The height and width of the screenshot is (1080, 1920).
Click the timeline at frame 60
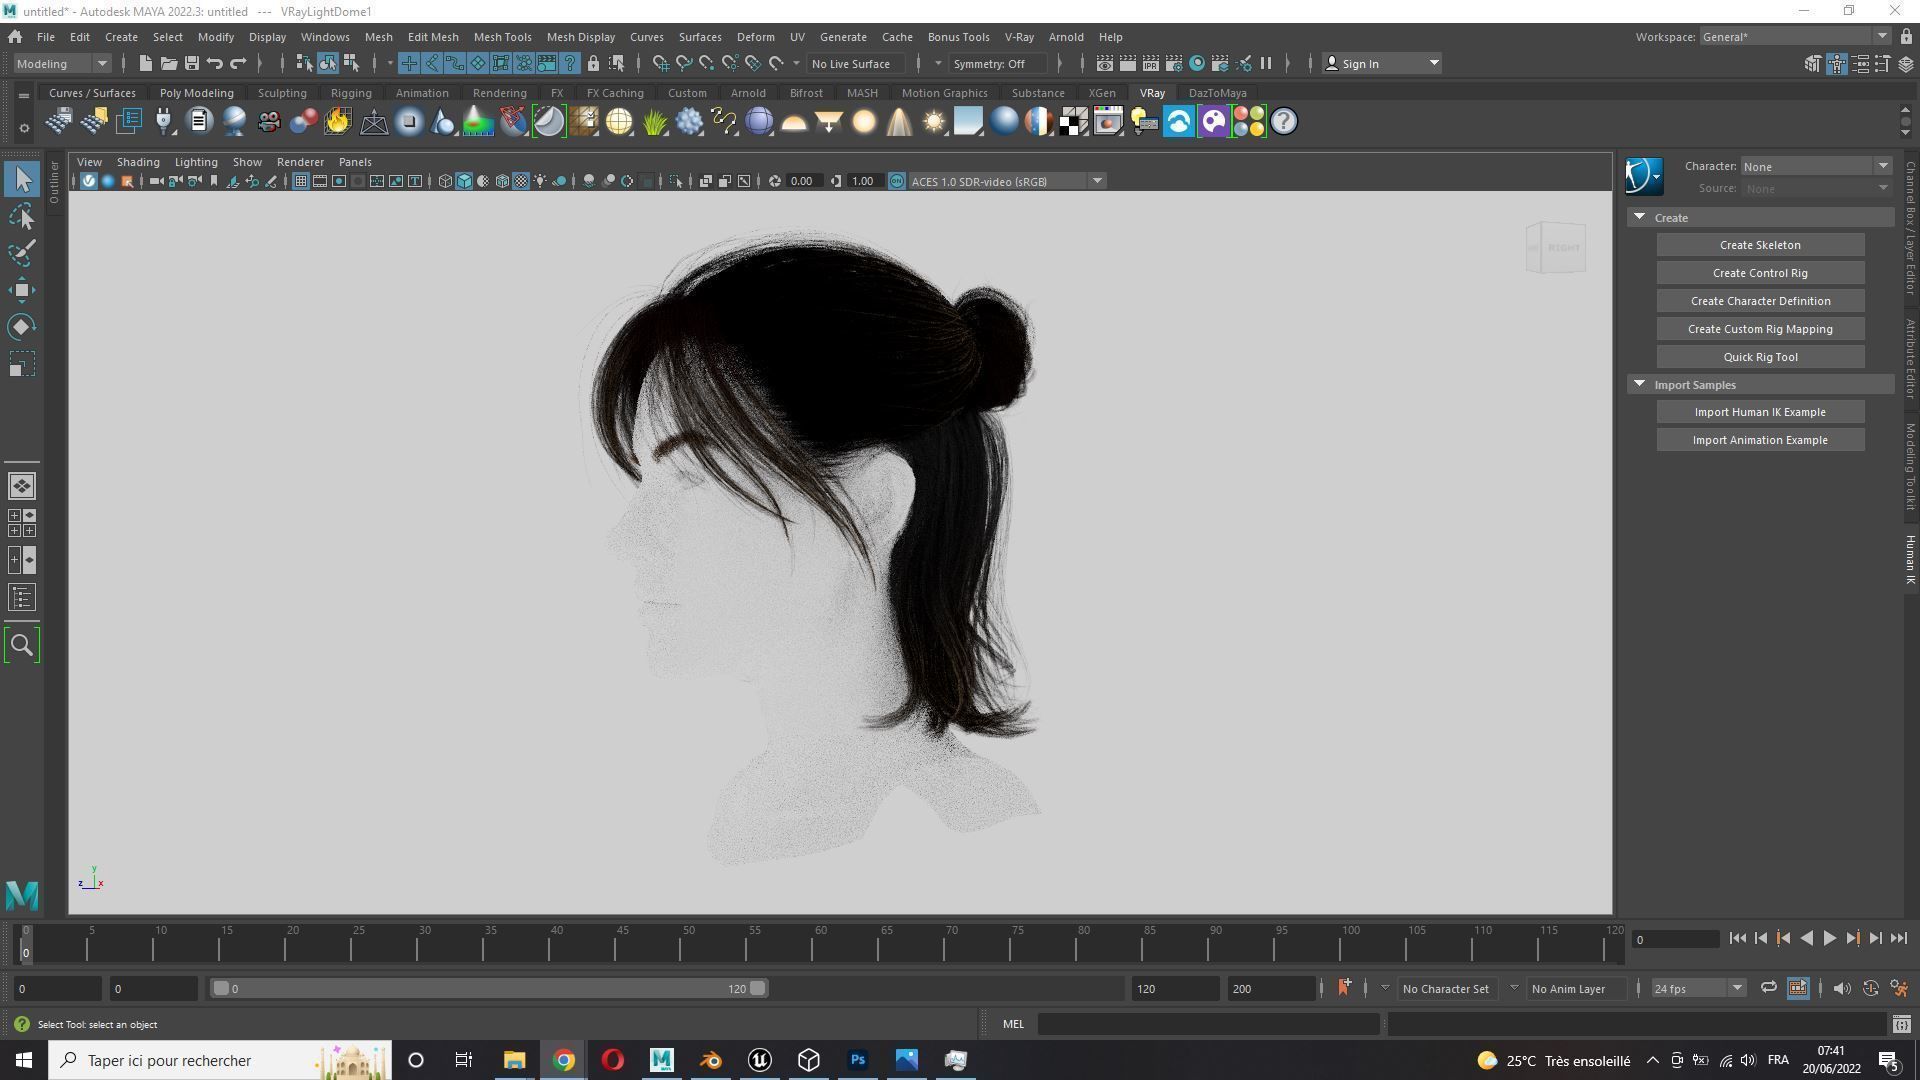813,946
